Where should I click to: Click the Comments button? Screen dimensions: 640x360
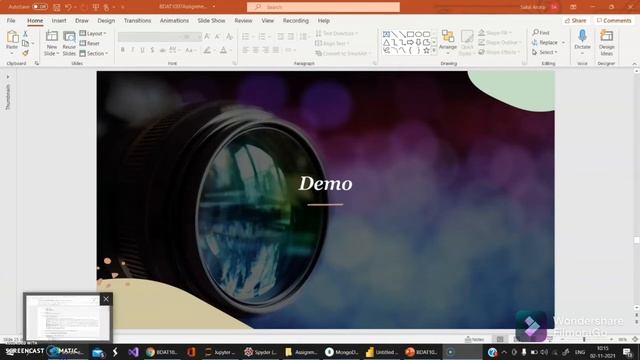tap(613, 20)
